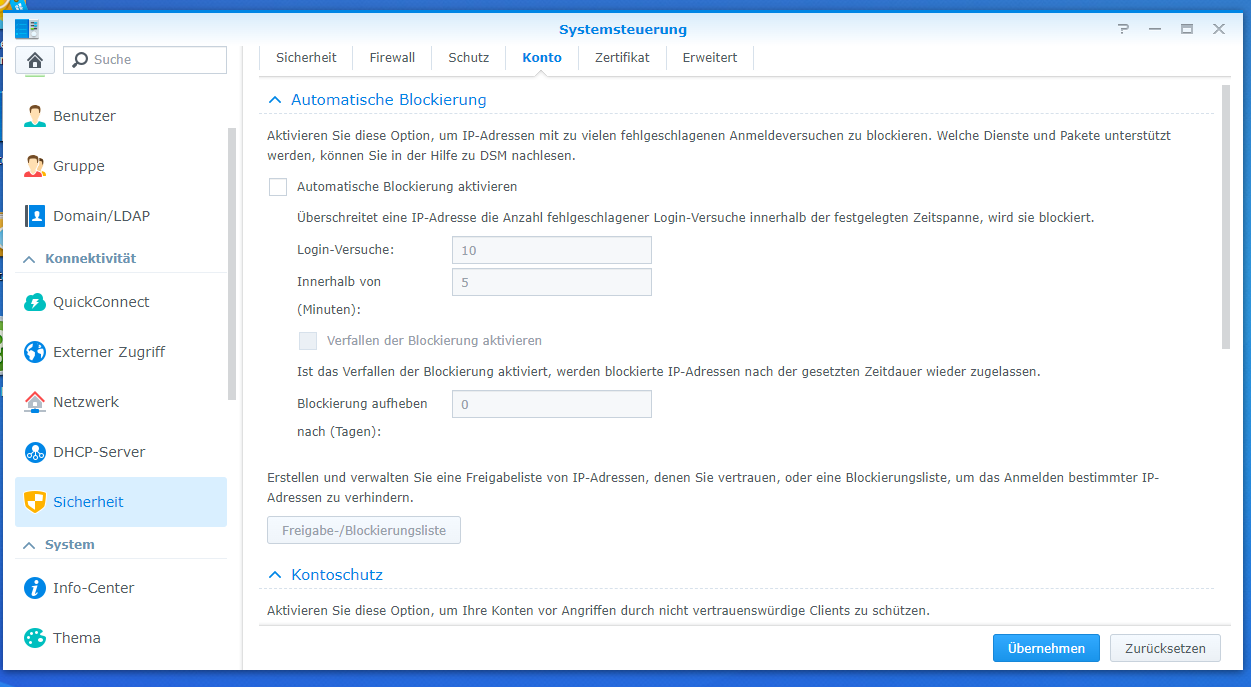Viewport: 1251px width, 687px height.
Task: Open DHCP-Server via its icon
Action: coord(35,452)
